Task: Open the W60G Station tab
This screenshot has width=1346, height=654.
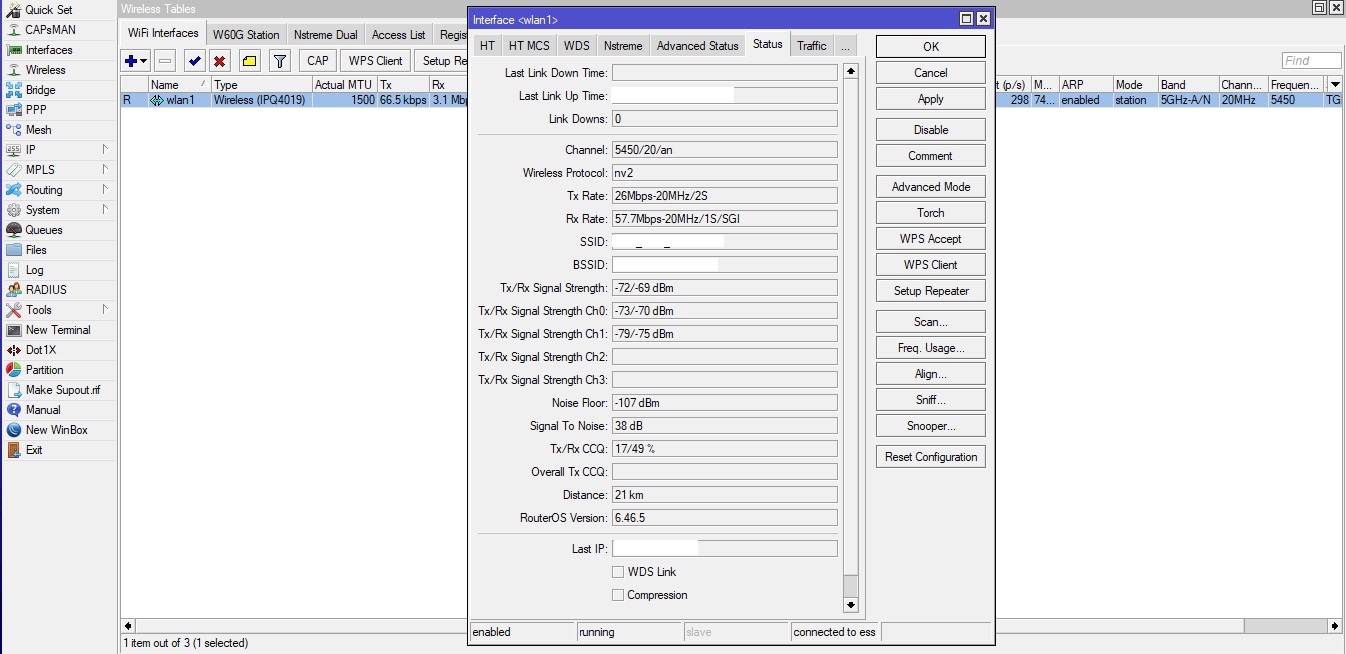Action: coord(245,33)
